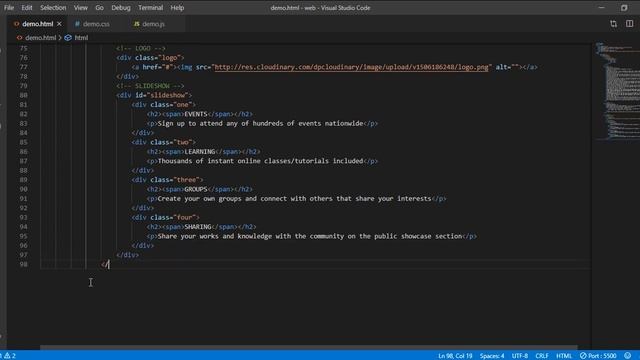Select the demo.html editor tab
The image size is (640, 360).
pos(38,24)
